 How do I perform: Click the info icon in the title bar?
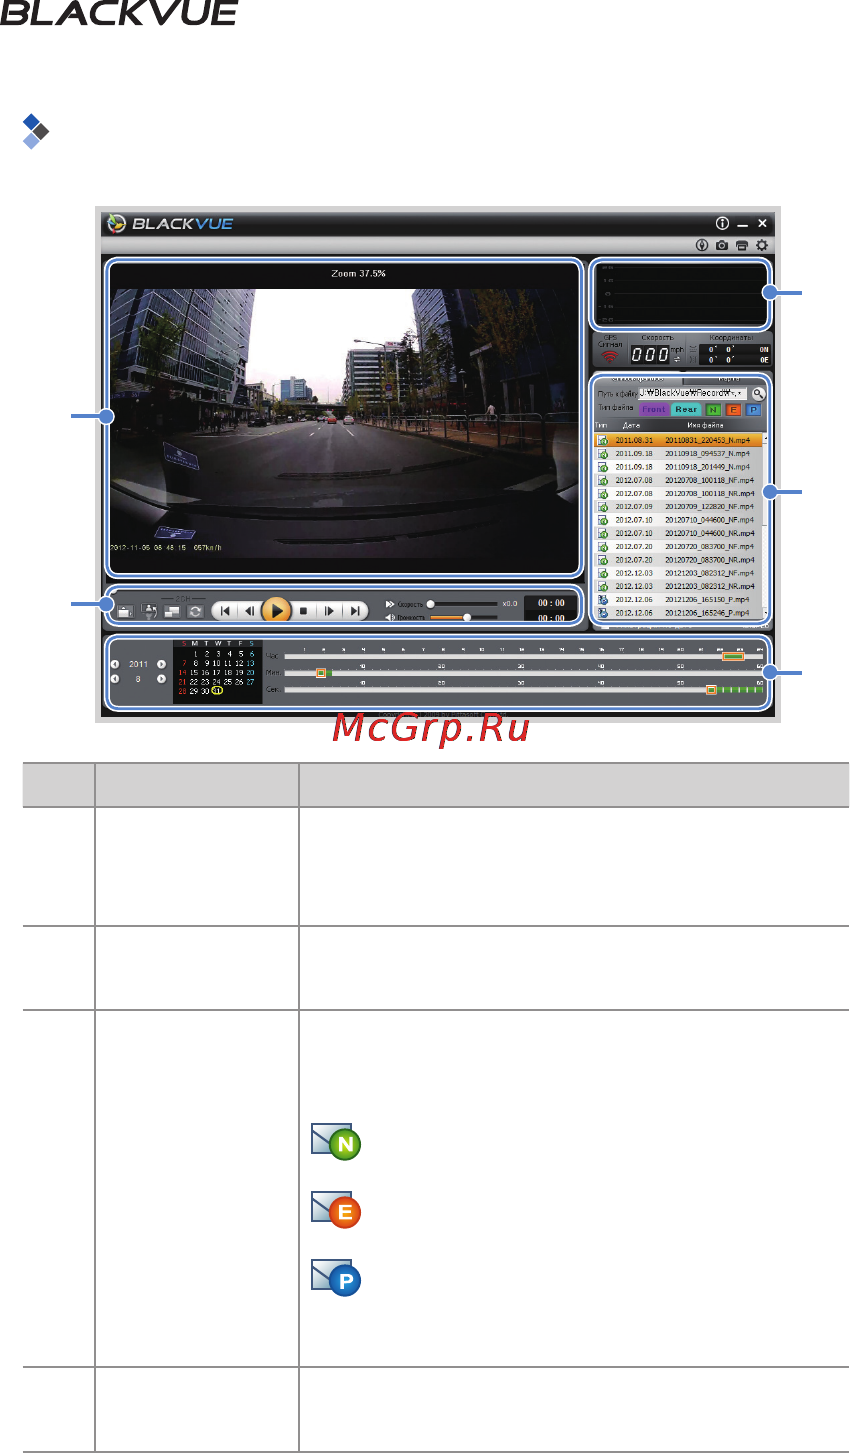point(723,224)
